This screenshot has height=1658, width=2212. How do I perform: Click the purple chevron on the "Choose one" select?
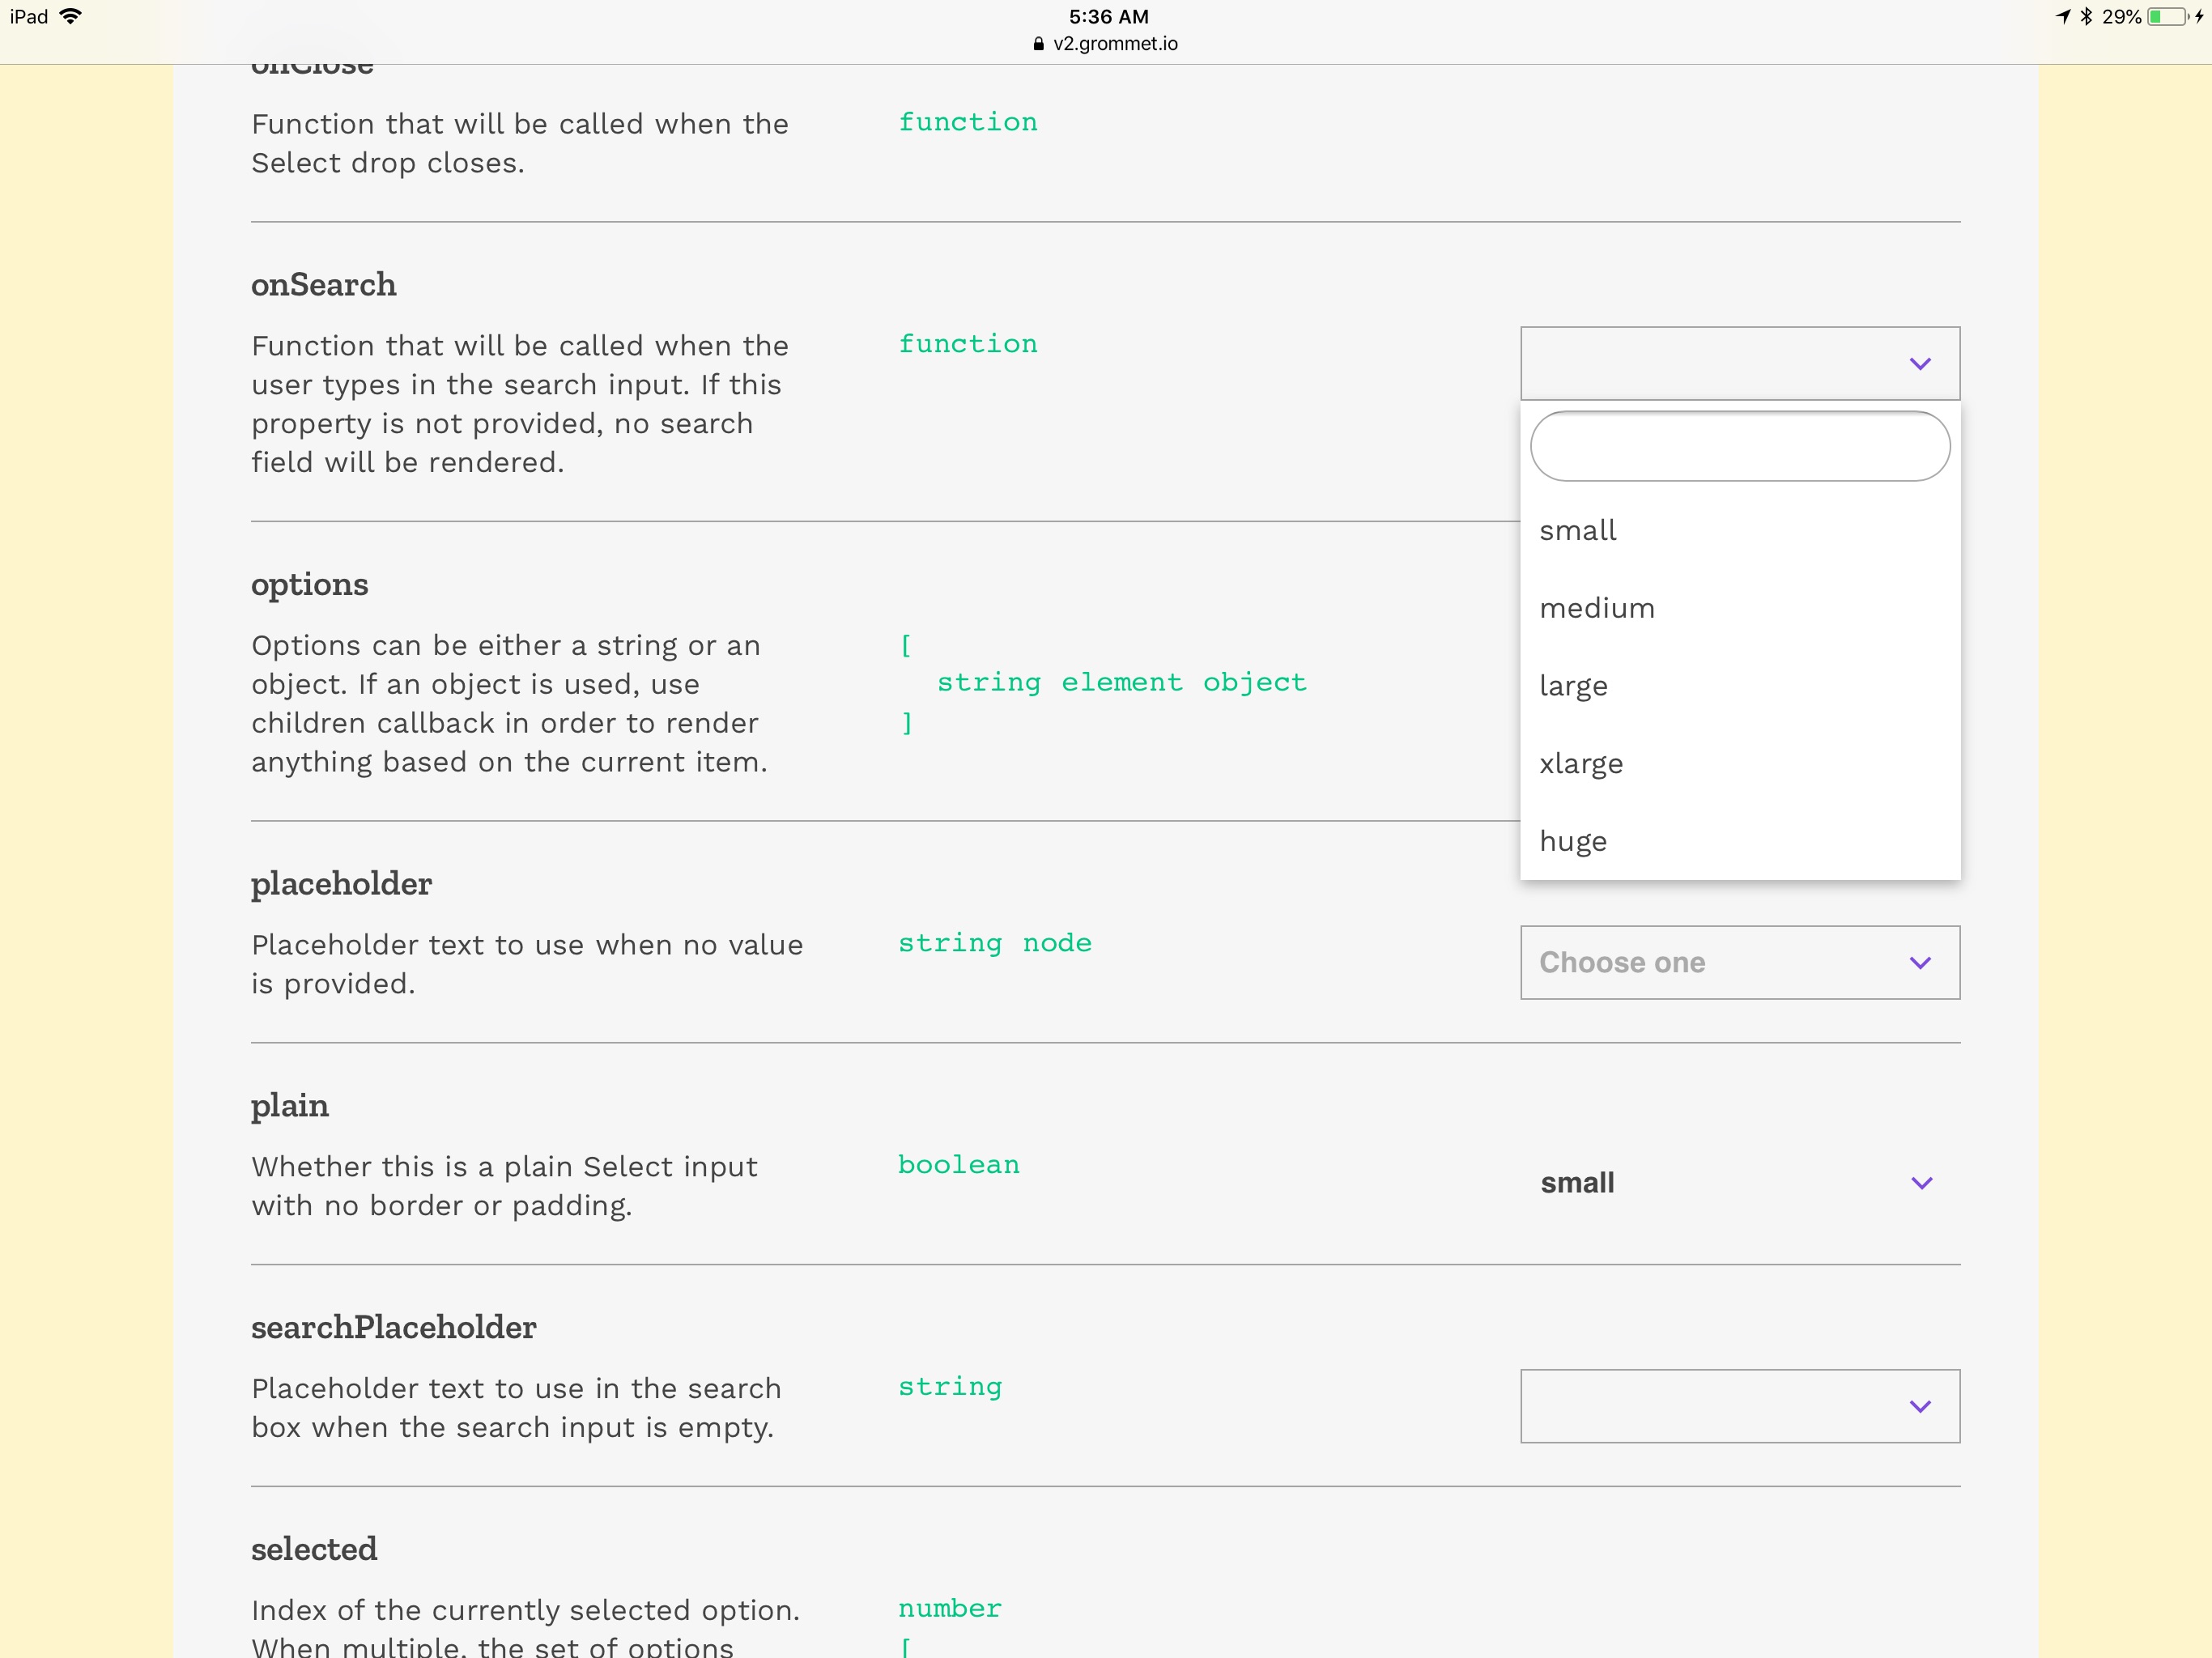pos(1920,962)
